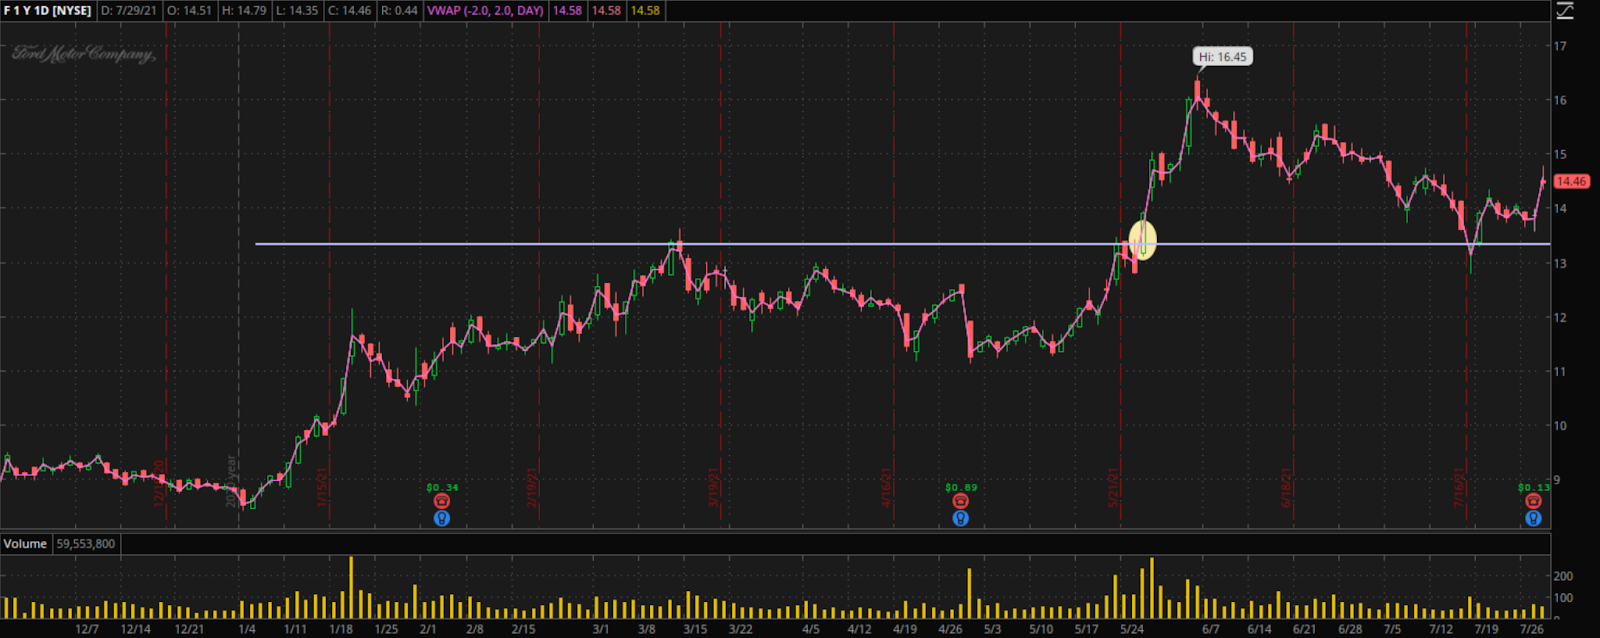1600x638 pixels.
Task: Click the 5/24 date on time axis
Action: pyautogui.click(x=1132, y=629)
